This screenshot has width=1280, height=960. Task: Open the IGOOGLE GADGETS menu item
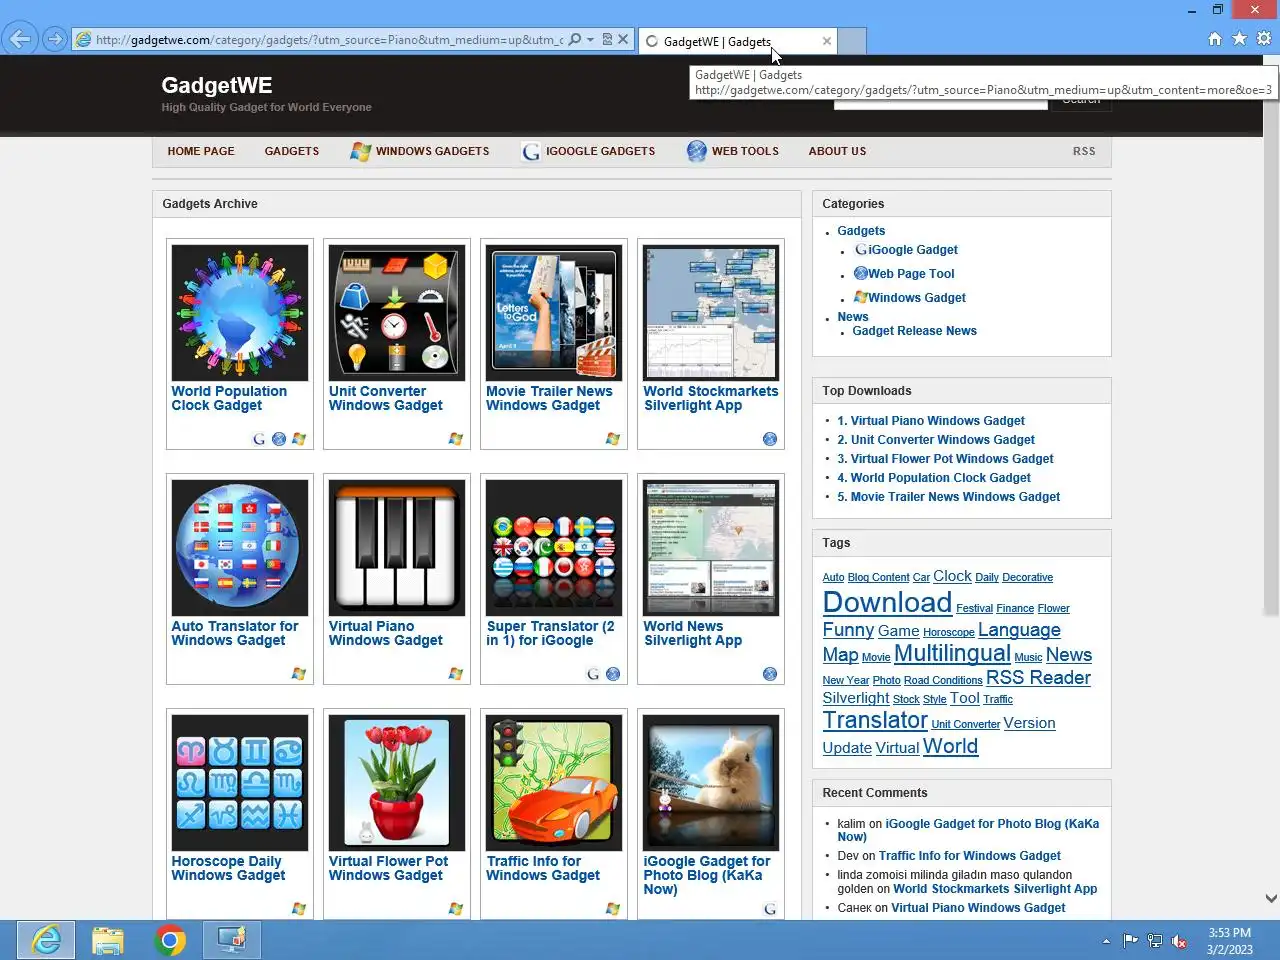[x=589, y=151]
